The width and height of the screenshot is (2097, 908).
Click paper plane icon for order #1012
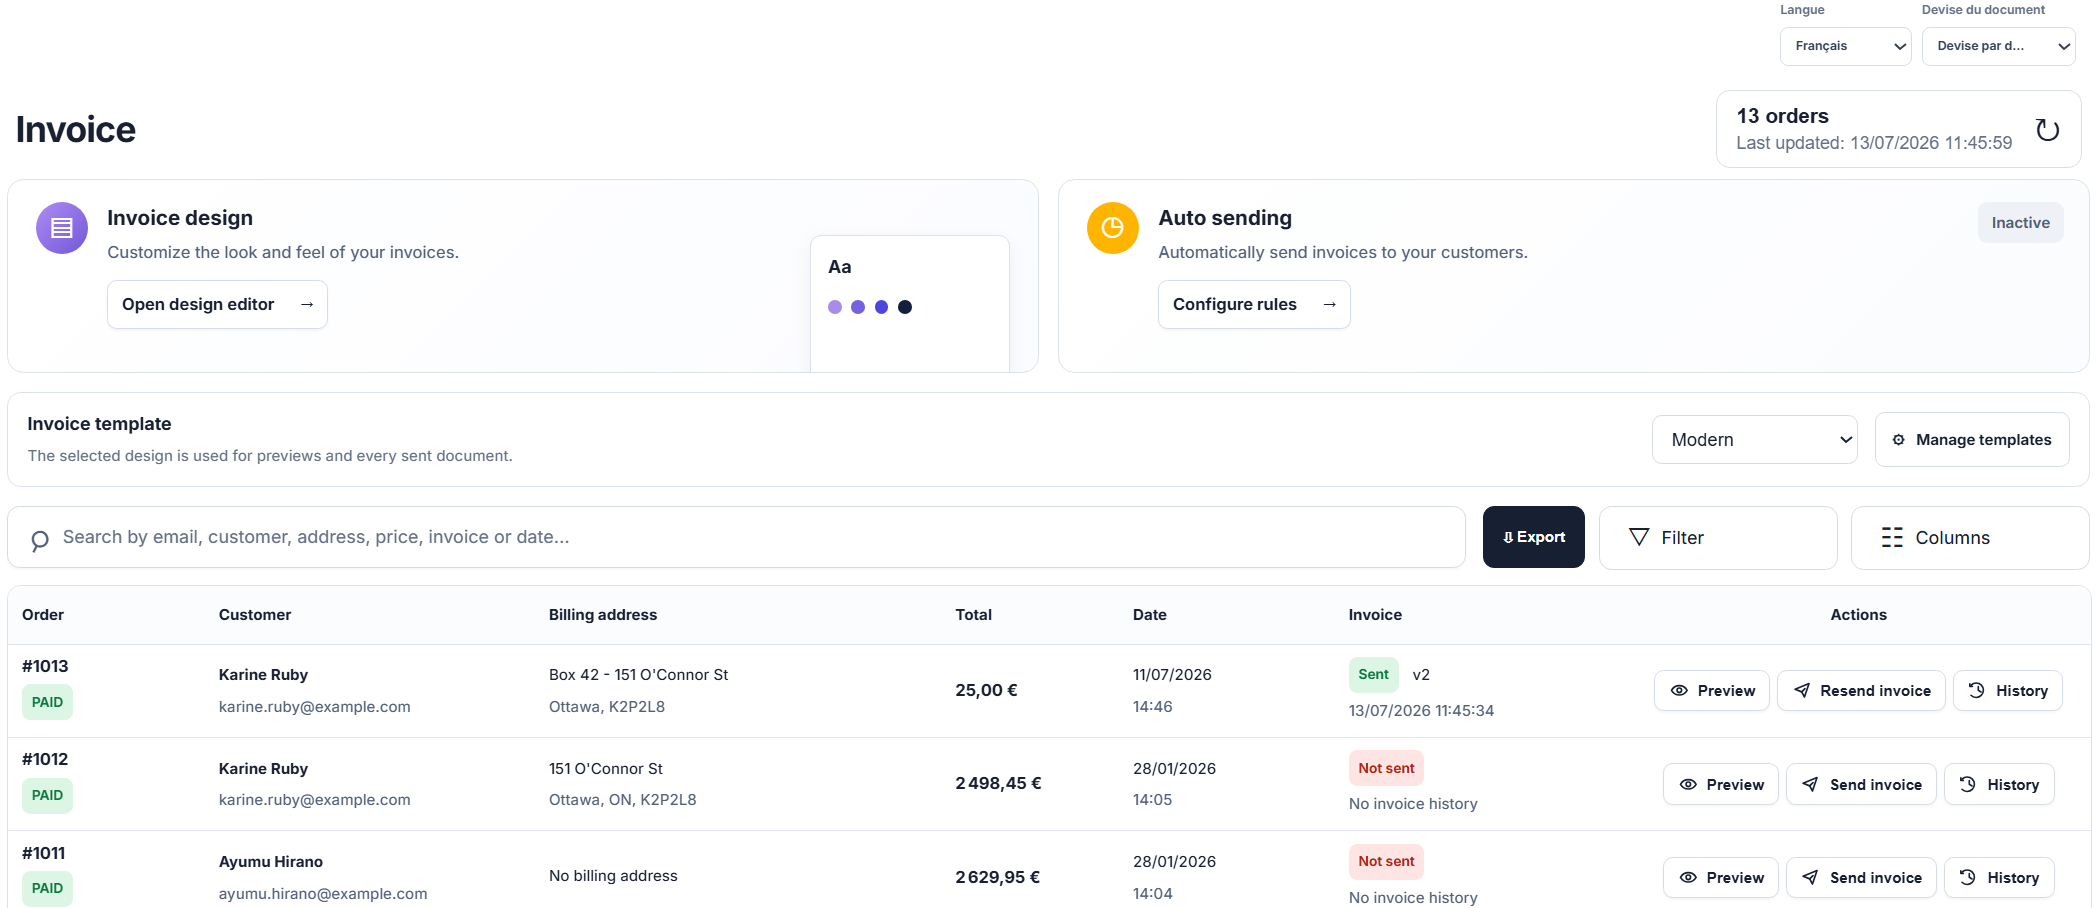pos(1811,785)
